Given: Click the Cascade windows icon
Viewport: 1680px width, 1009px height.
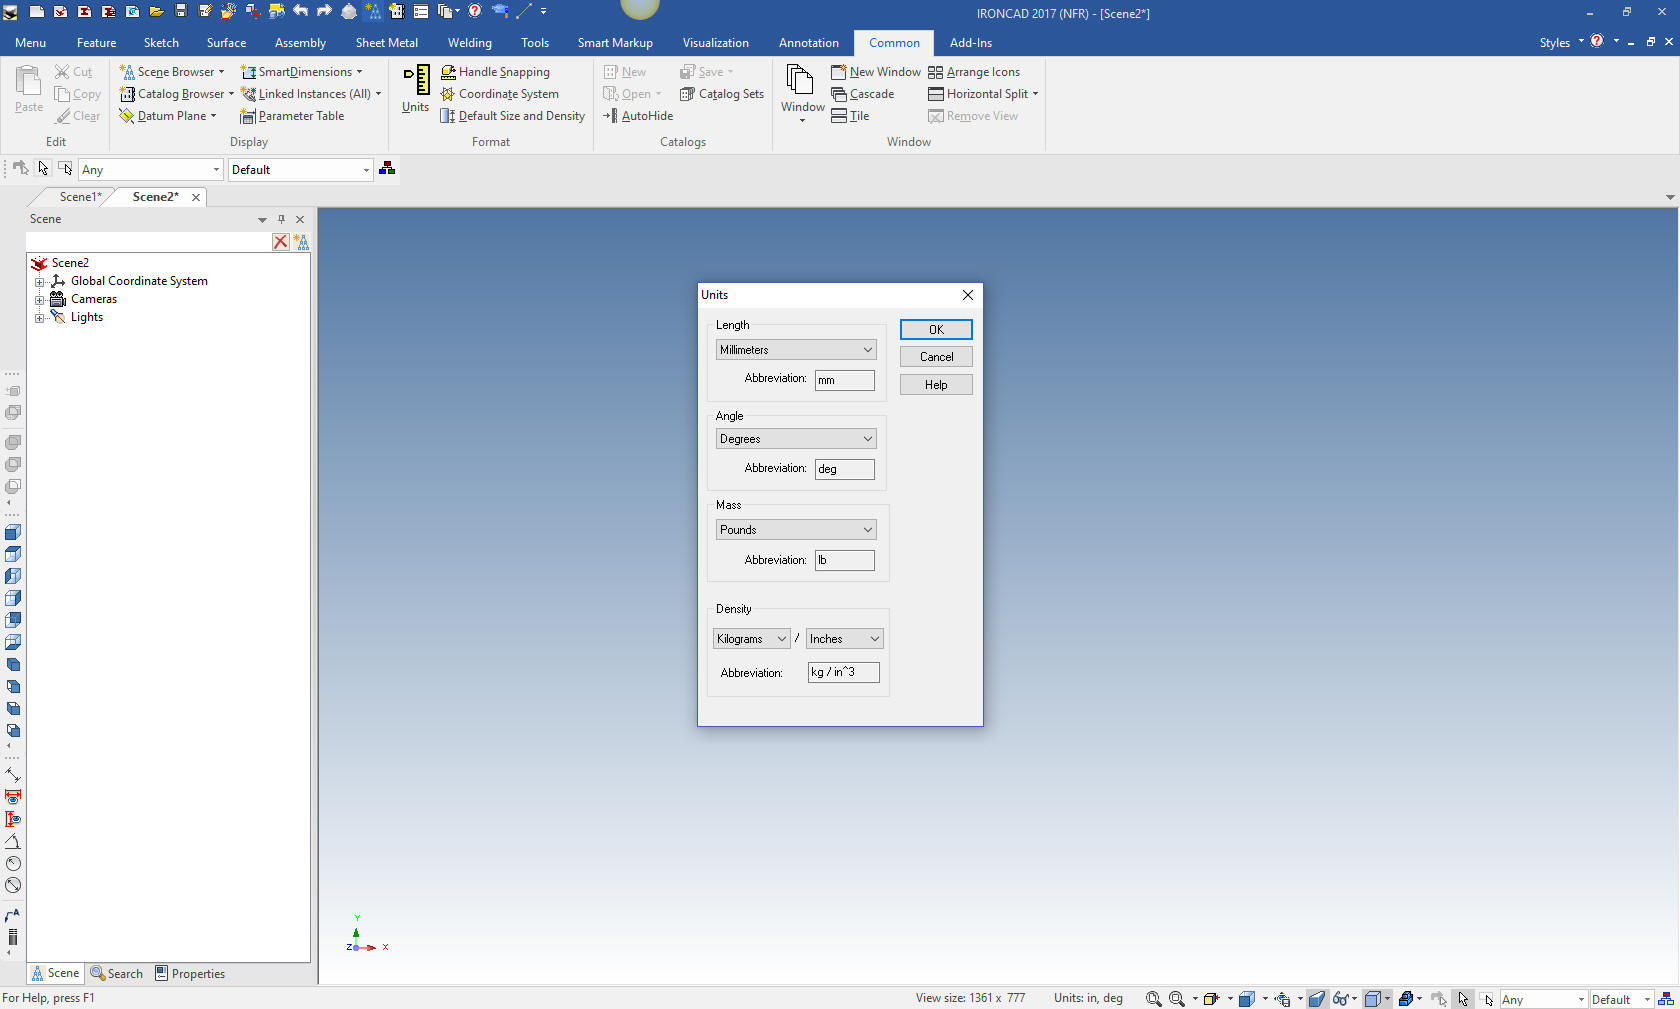Looking at the screenshot, I should click(x=839, y=94).
